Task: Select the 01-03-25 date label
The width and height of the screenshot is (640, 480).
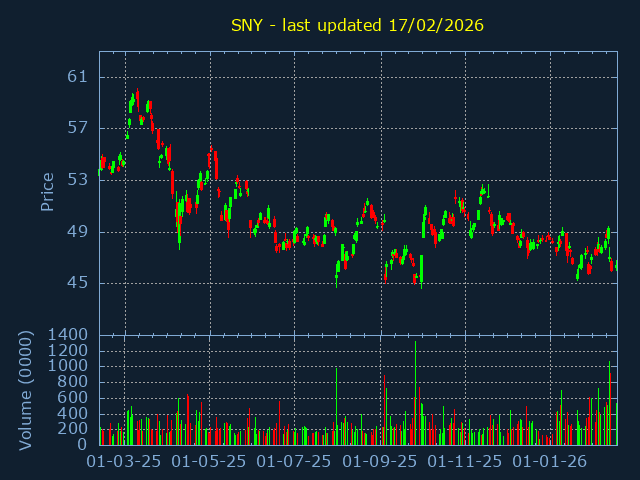Action: (125, 462)
